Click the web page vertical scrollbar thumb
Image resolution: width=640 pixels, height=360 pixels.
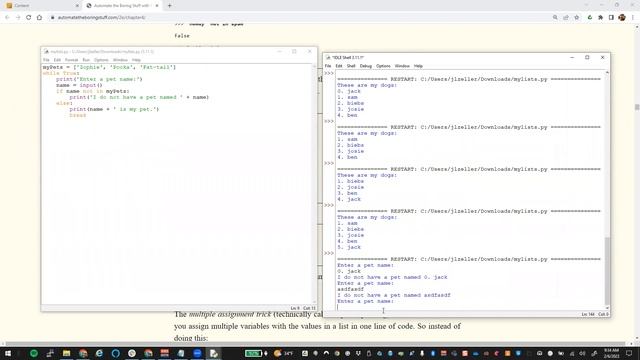637,107
